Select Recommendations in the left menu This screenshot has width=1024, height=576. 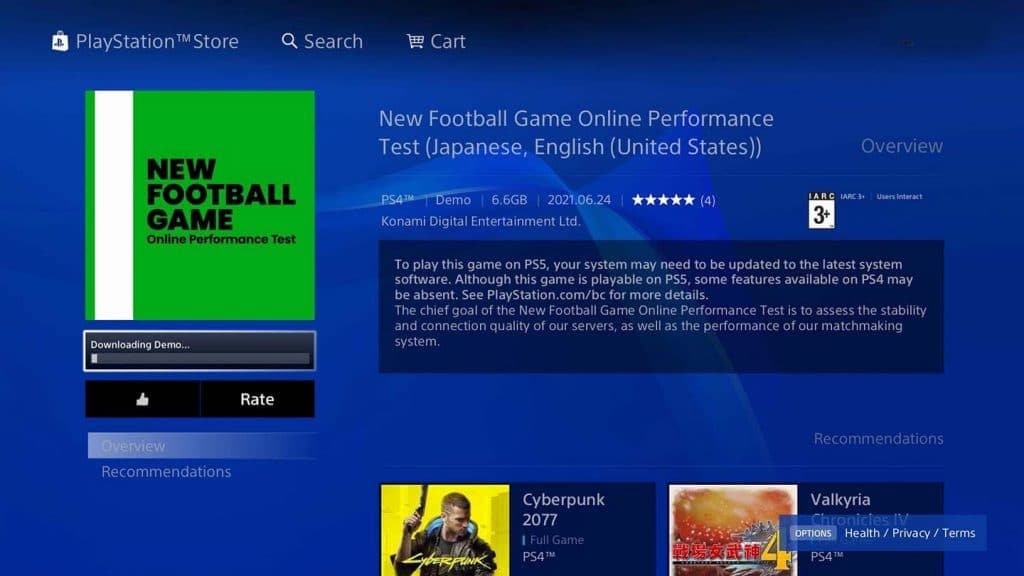tap(166, 472)
